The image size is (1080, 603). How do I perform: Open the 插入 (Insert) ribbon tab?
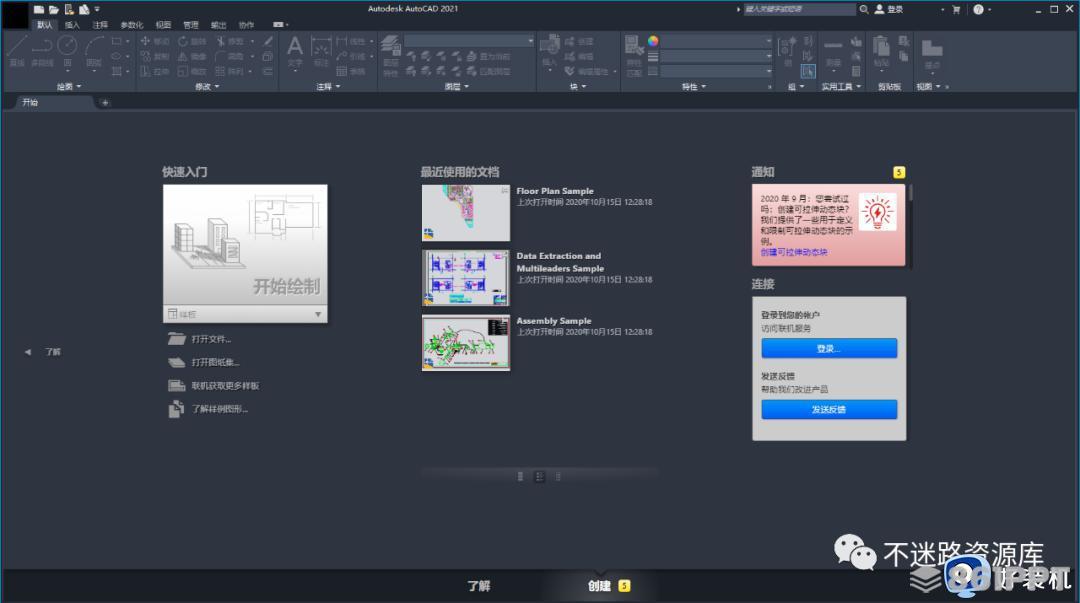point(72,25)
